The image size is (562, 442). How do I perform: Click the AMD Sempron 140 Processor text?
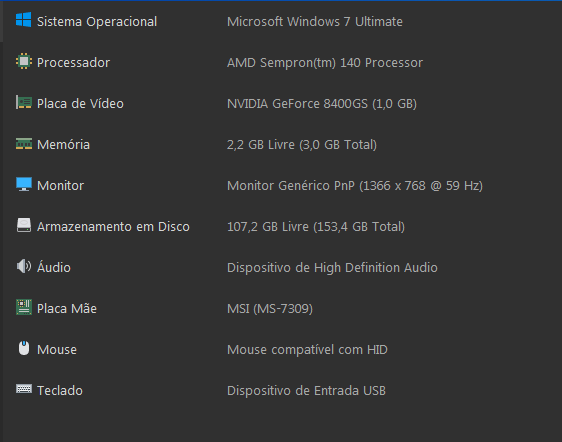325,63
